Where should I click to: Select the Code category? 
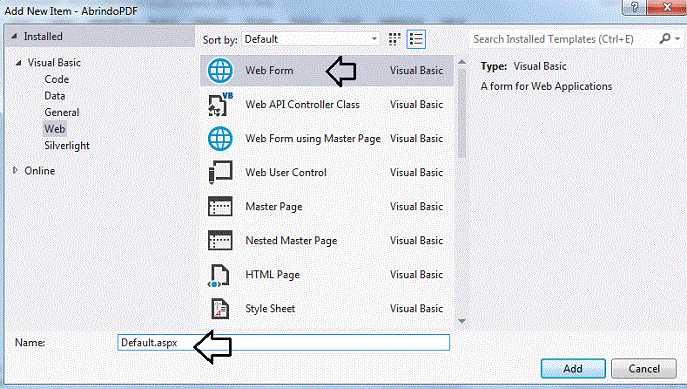click(x=57, y=79)
